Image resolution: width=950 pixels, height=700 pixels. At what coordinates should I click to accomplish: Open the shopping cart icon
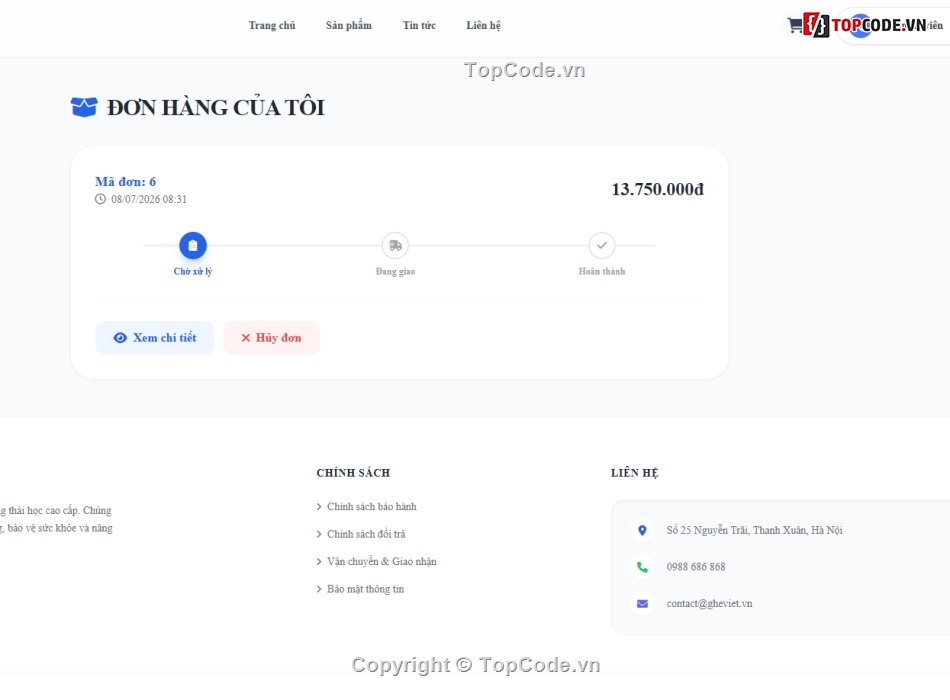[794, 25]
